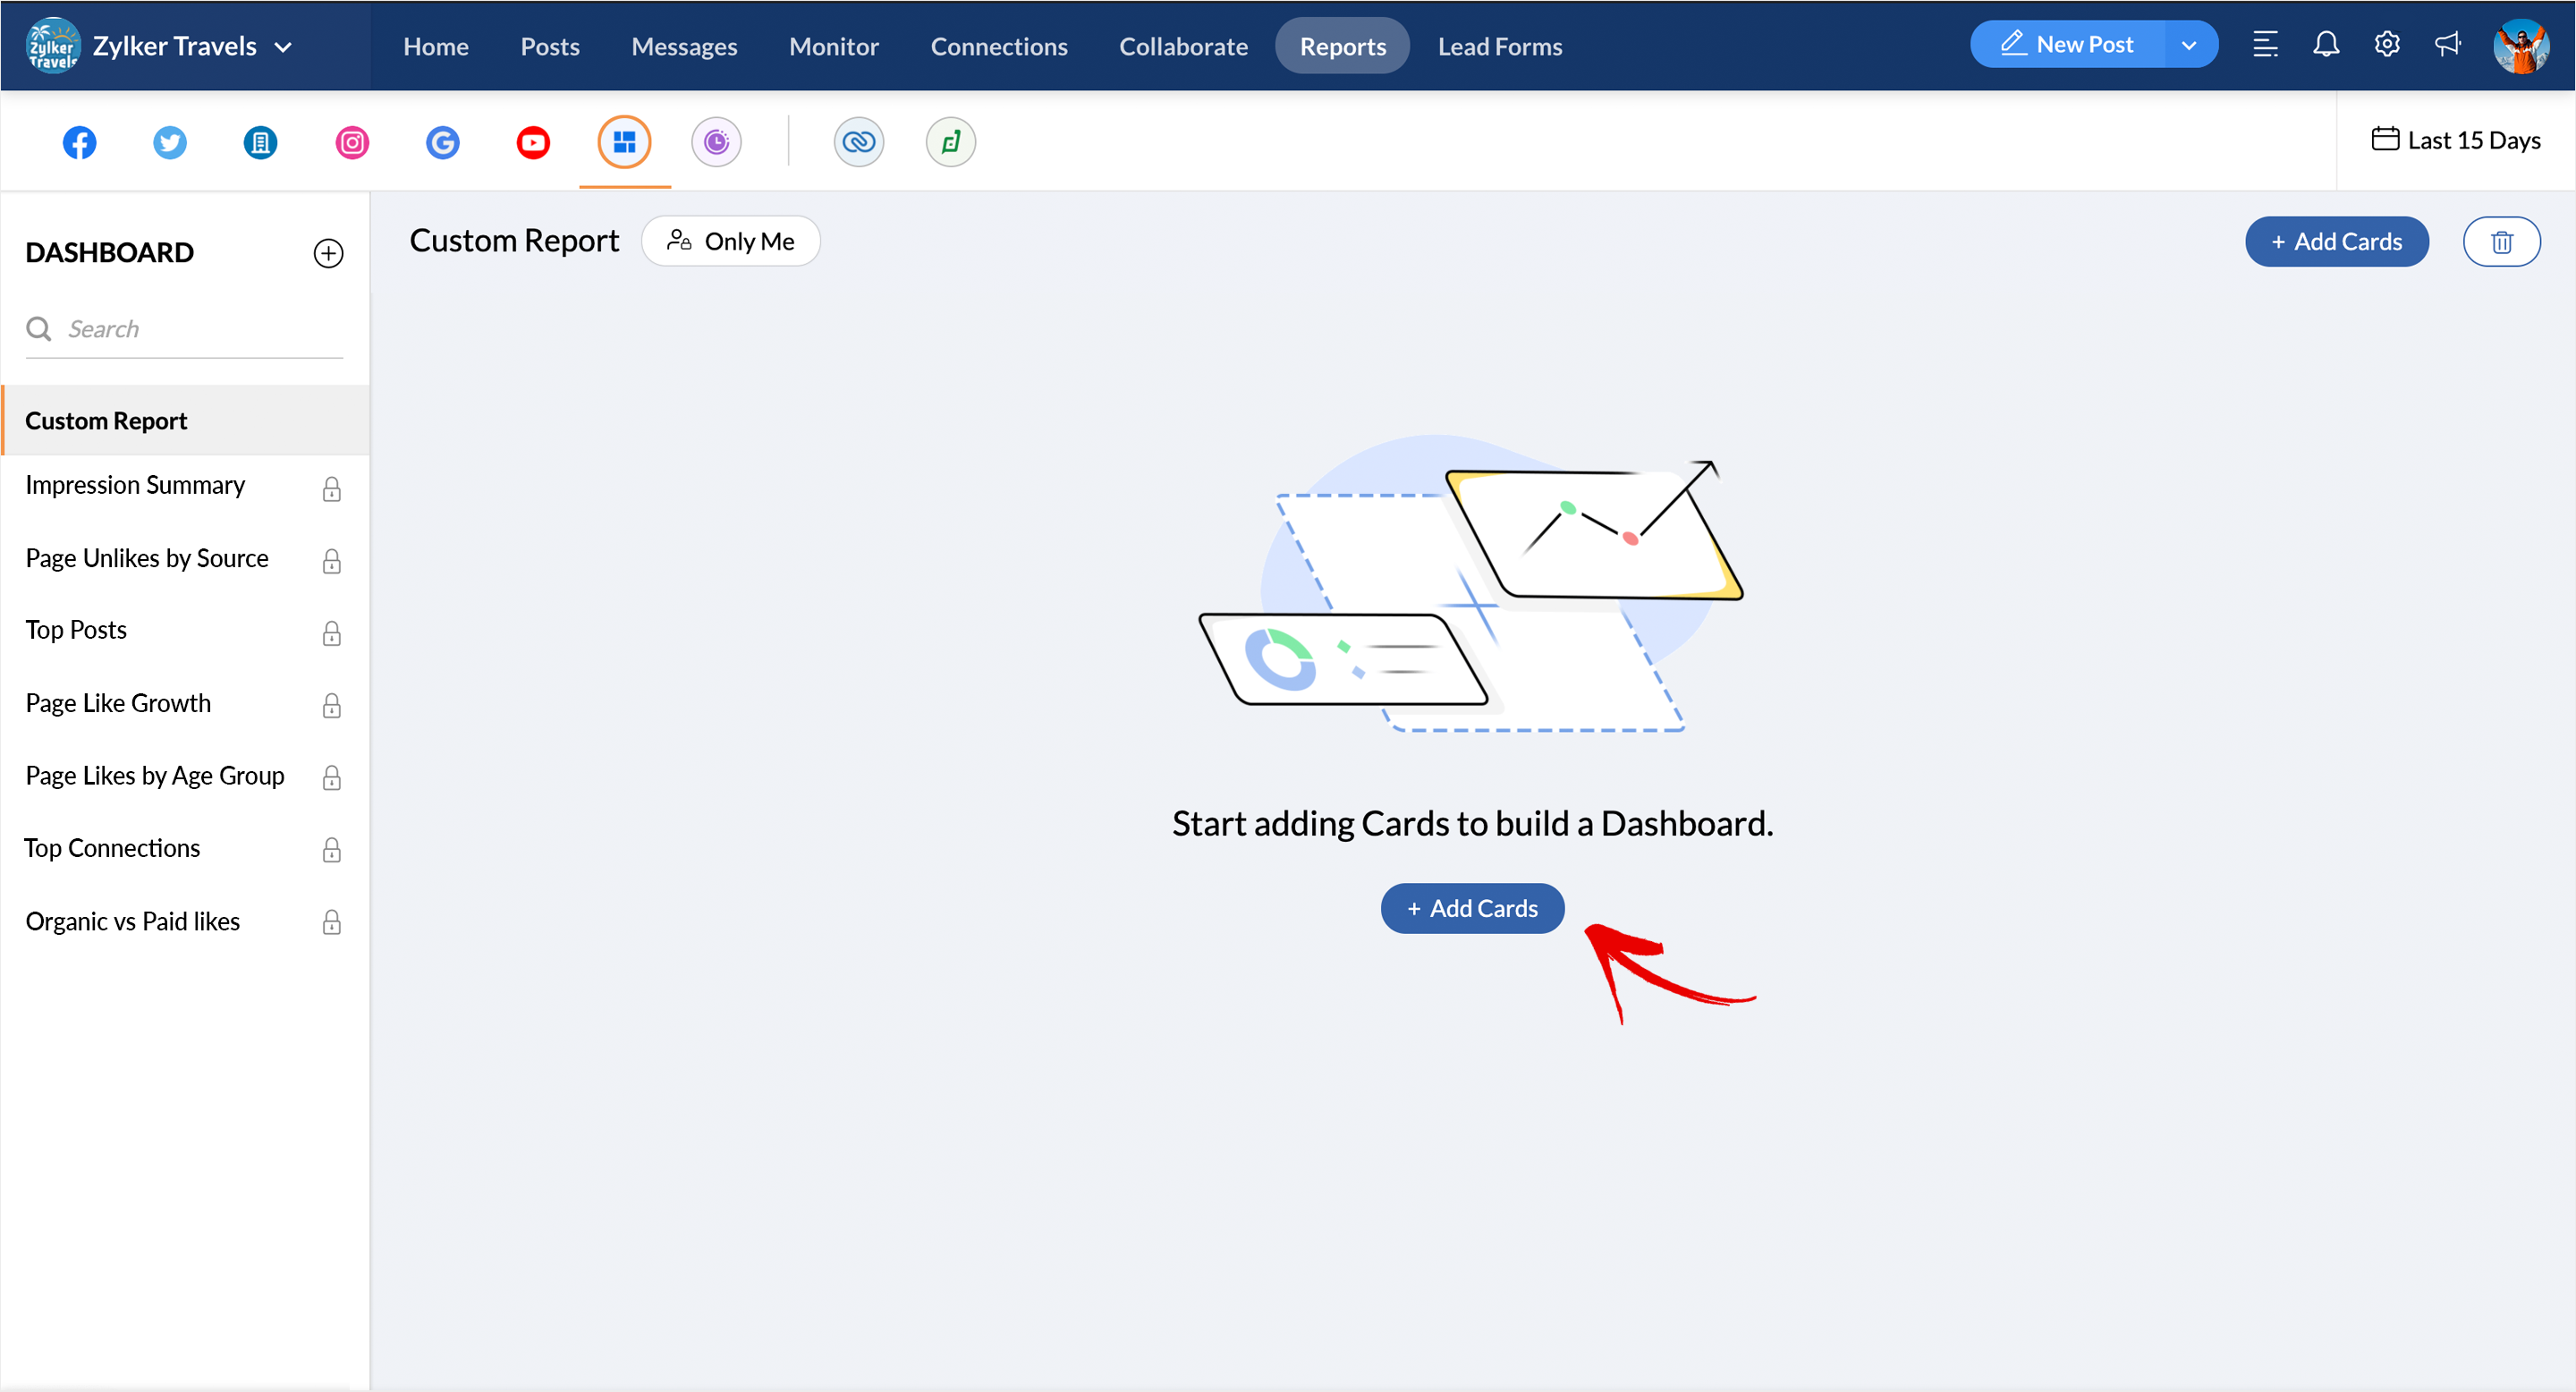Screen dimensions: 2576x1392
Task: Open the purple scheduled reports icon
Action: pos(716,142)
